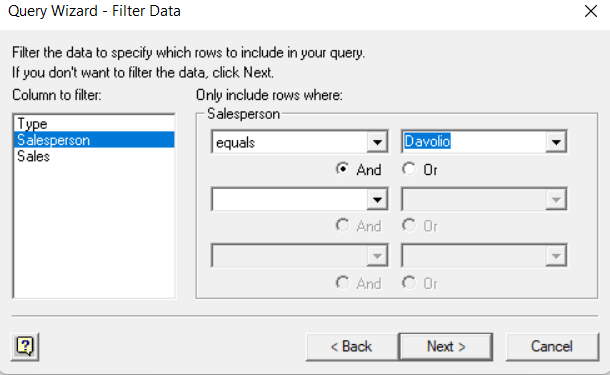Click the equals operator field
This screenshot has width=610, height=375.
tap(289, 142)
